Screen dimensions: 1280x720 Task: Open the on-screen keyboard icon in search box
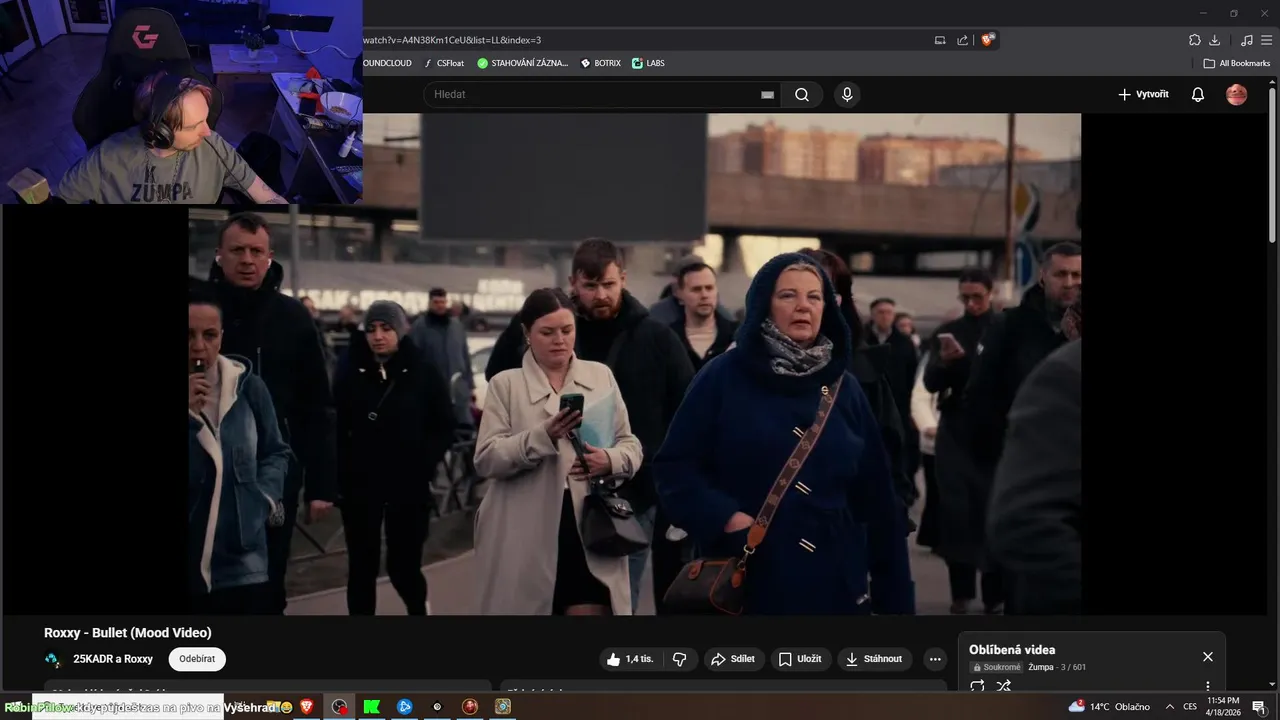point(767,95)
